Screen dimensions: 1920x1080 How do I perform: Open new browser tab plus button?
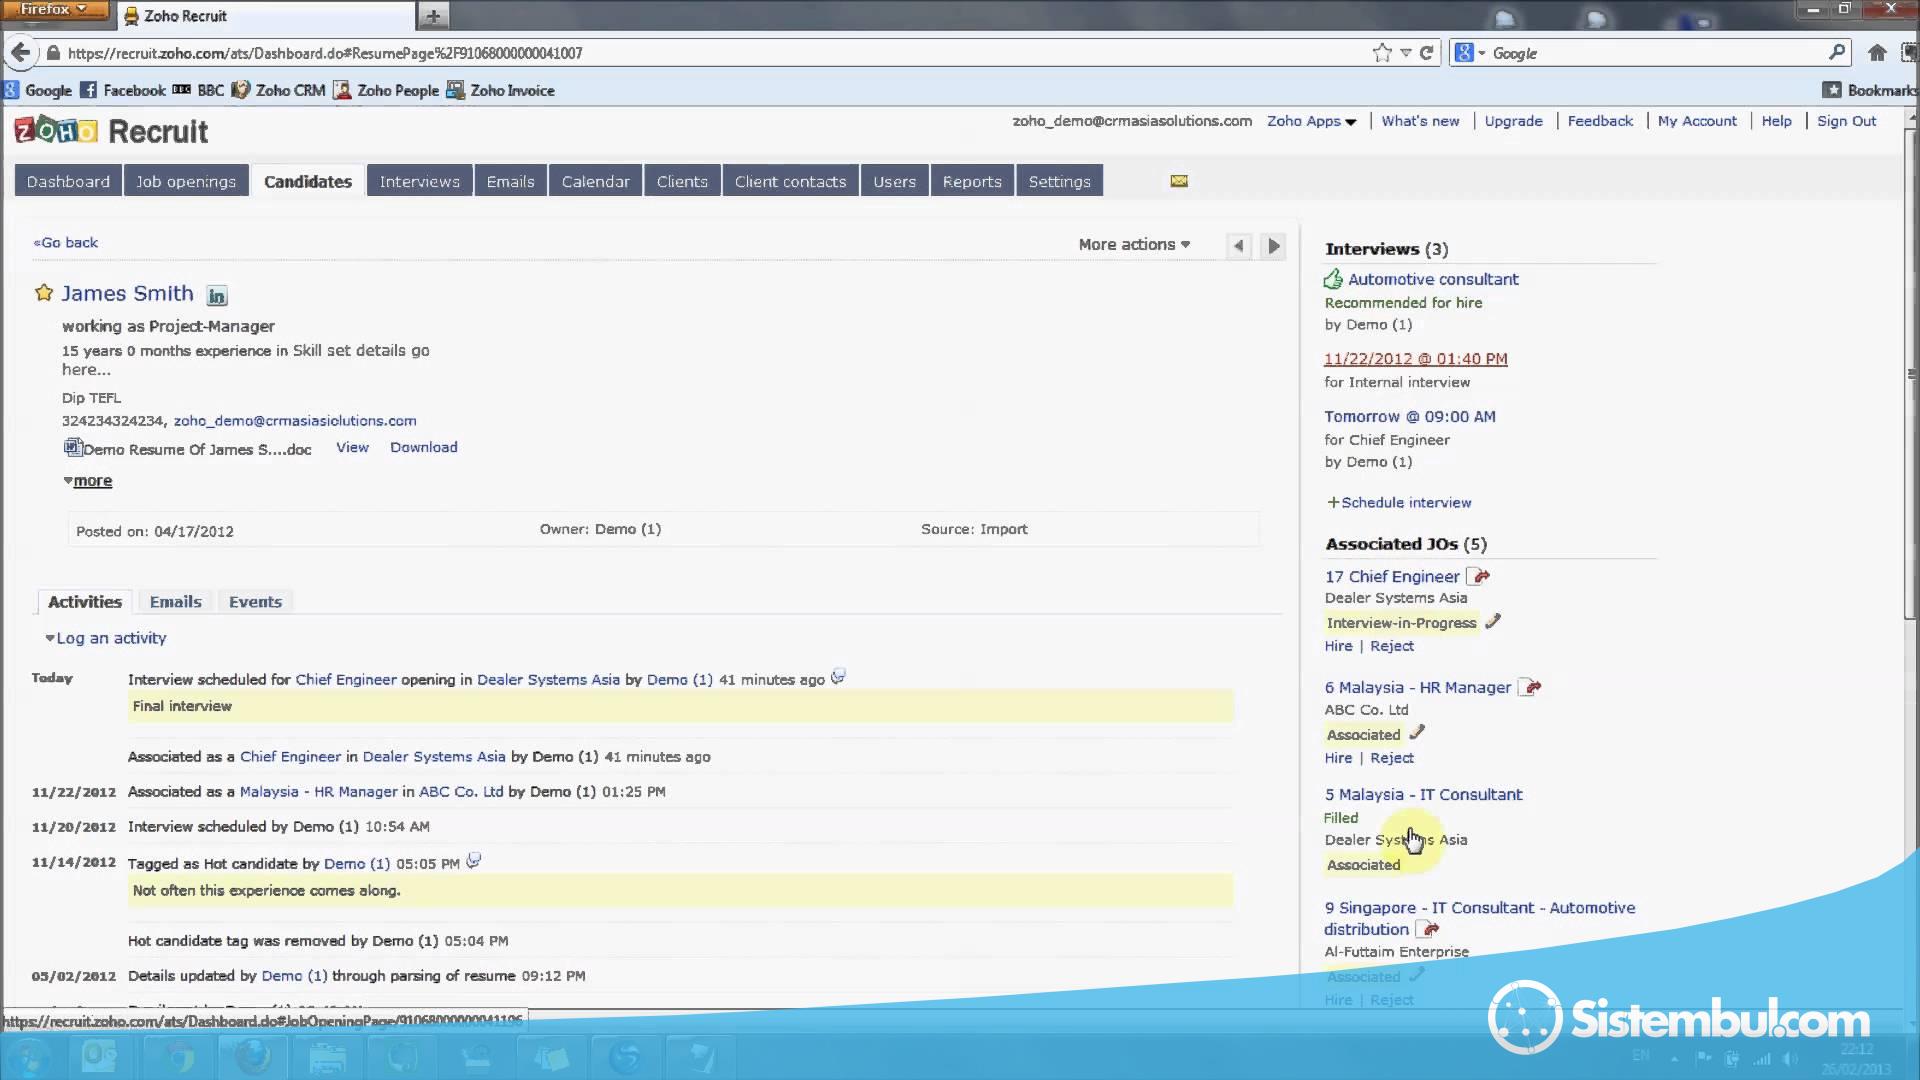click(433, 16)
